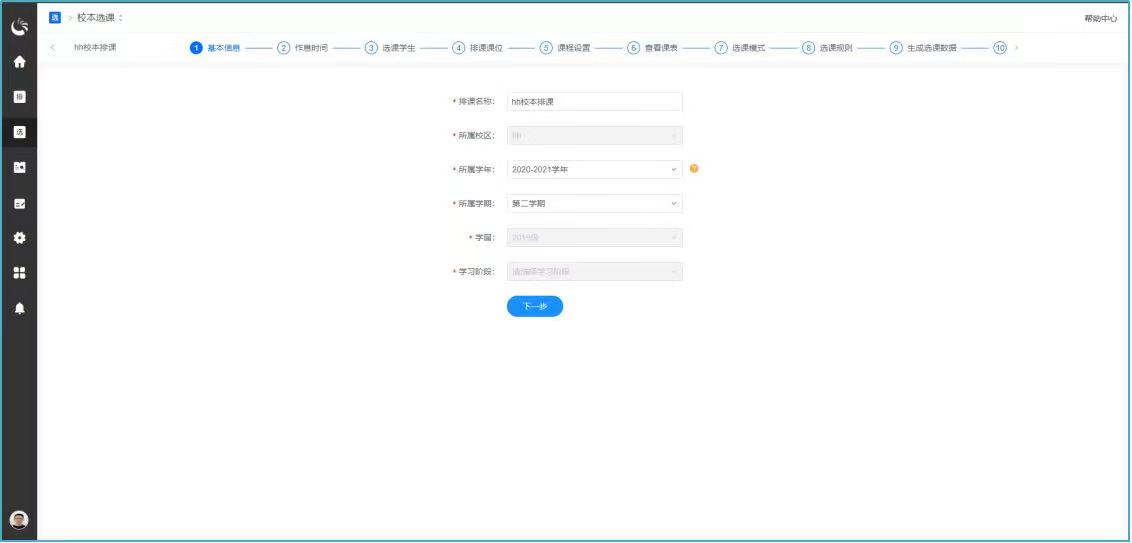Image resolution: width=1132 pixels, height=543 pixels.
Task: Open the 所属学期 dropdown showing 第二学期
Action: point(594,204)
